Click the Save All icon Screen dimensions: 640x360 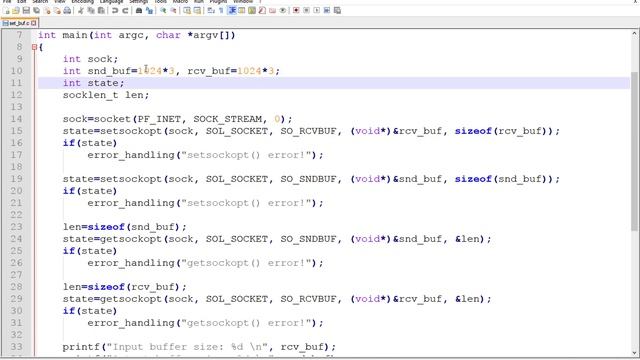36,10
